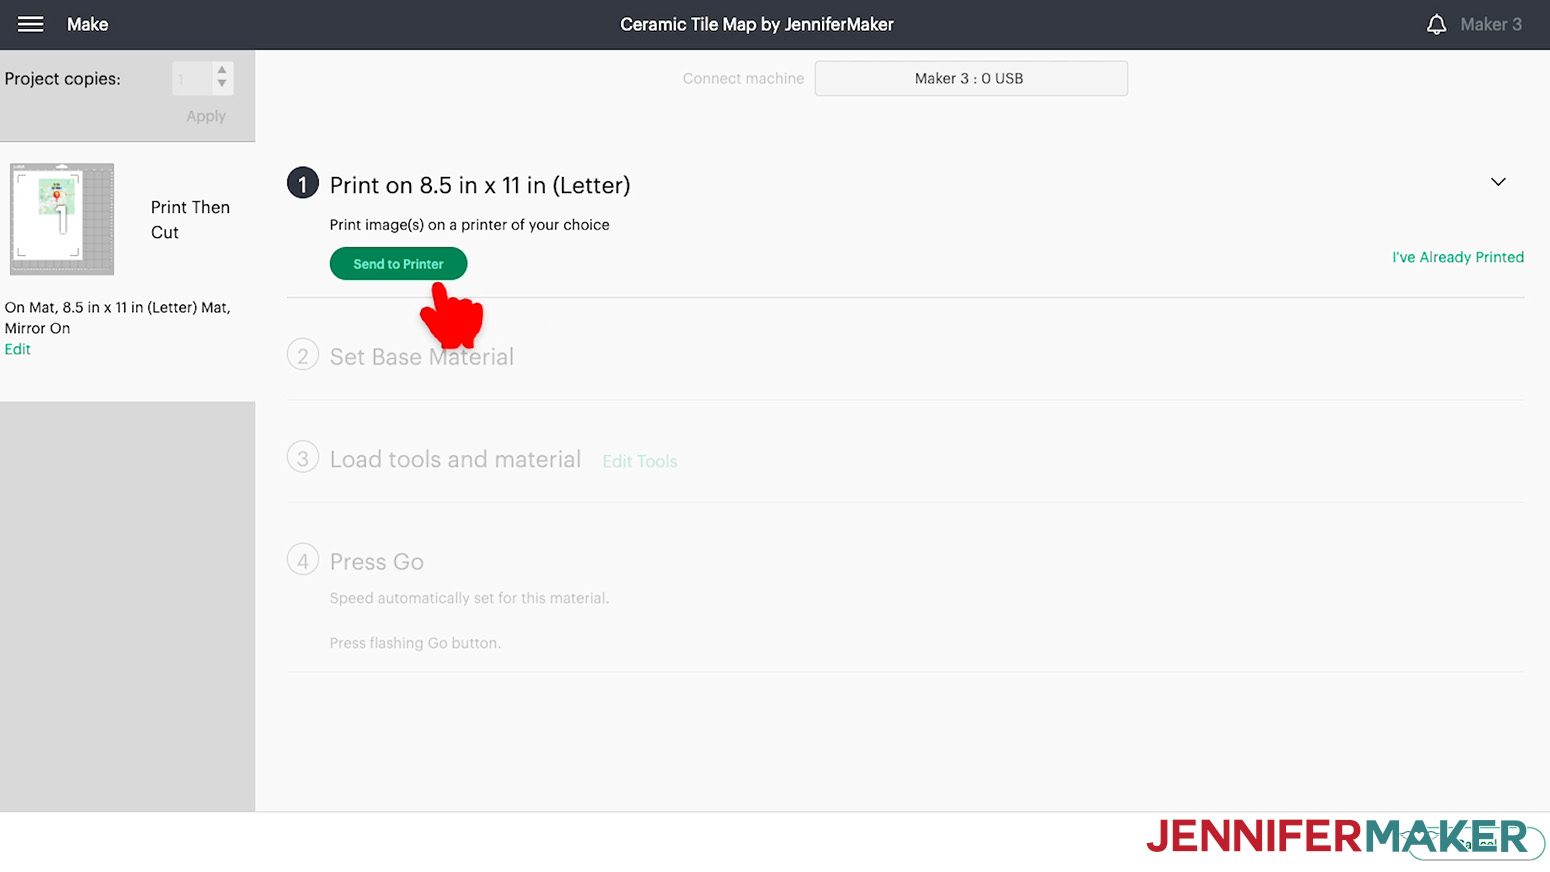Click the Send to Printer button

398,264
